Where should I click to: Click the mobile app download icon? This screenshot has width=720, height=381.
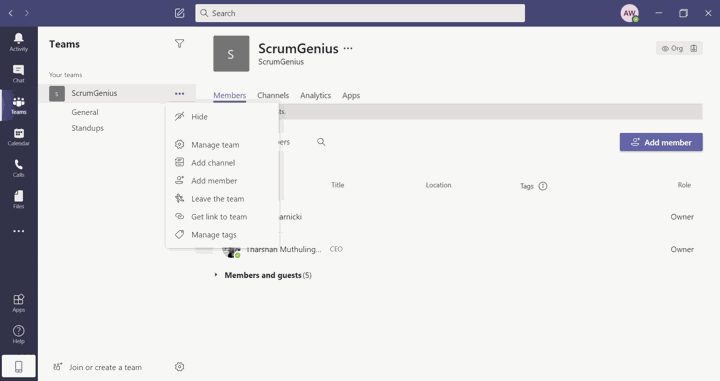pos(18,366)
